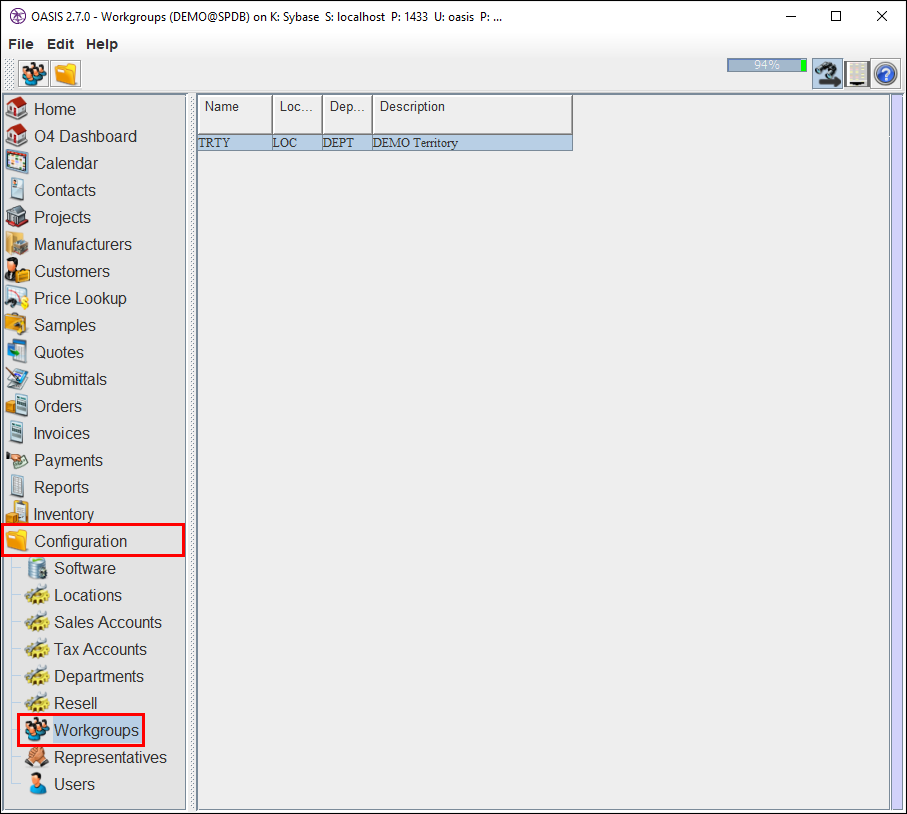This screenshot has height=814, width=907.
Task: Sort by the Name column header
Action: (x=235, y=115)
